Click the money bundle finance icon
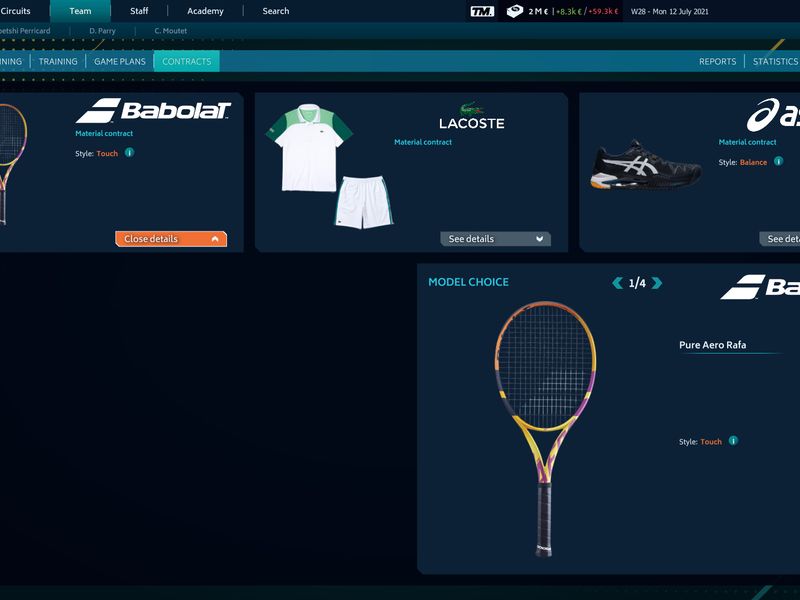Screen dimensions: 800x600 pos(515,11)
